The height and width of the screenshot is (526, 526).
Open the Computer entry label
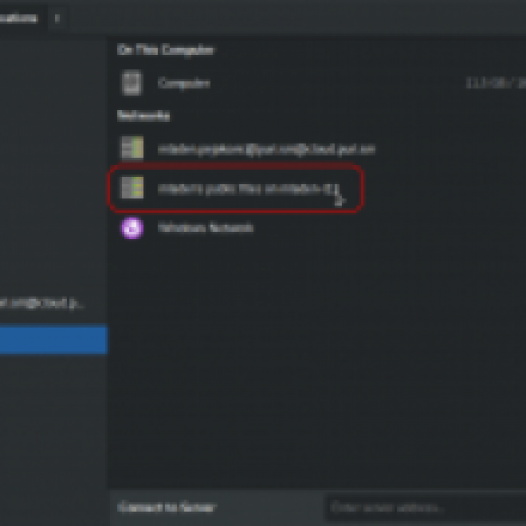pyautogui.click(x=184, y=83)
